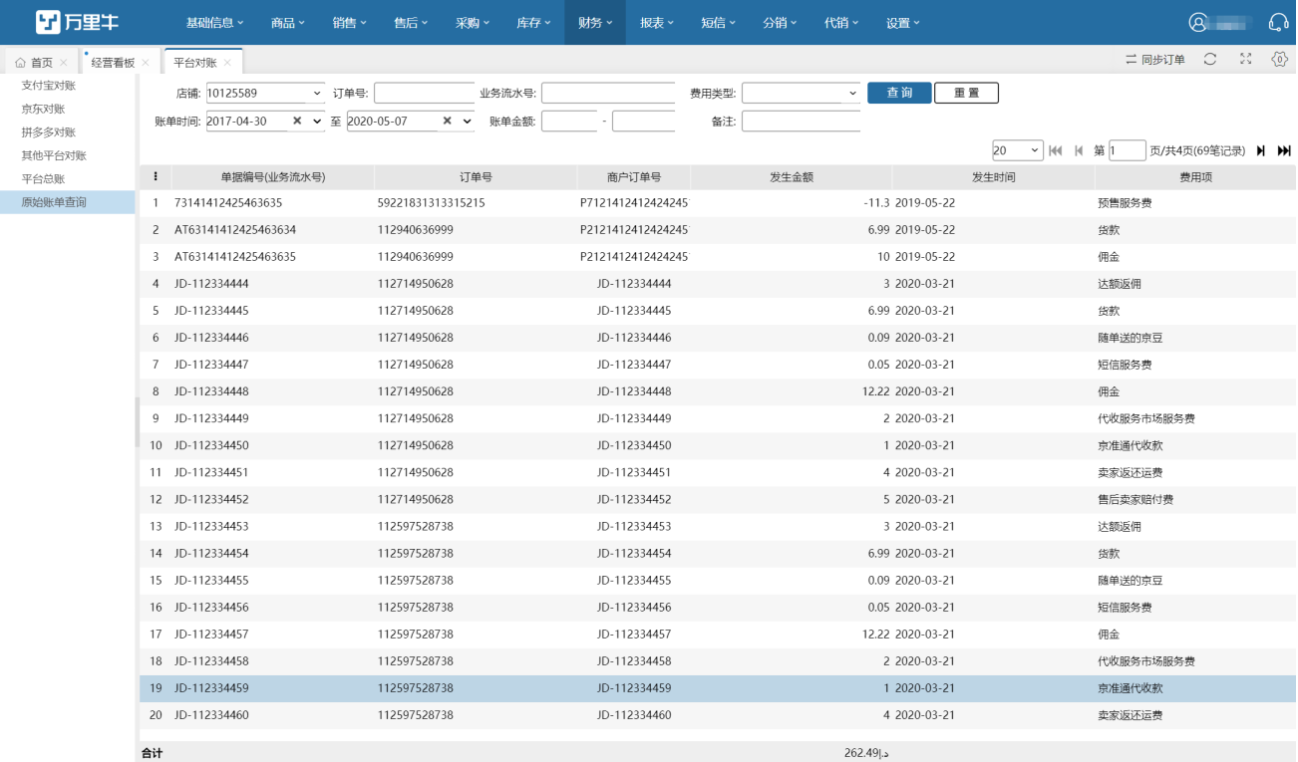Click the 商户订单号 column header
The height and width of the screenshot is (762, 1298).
(x=634, y=177)
